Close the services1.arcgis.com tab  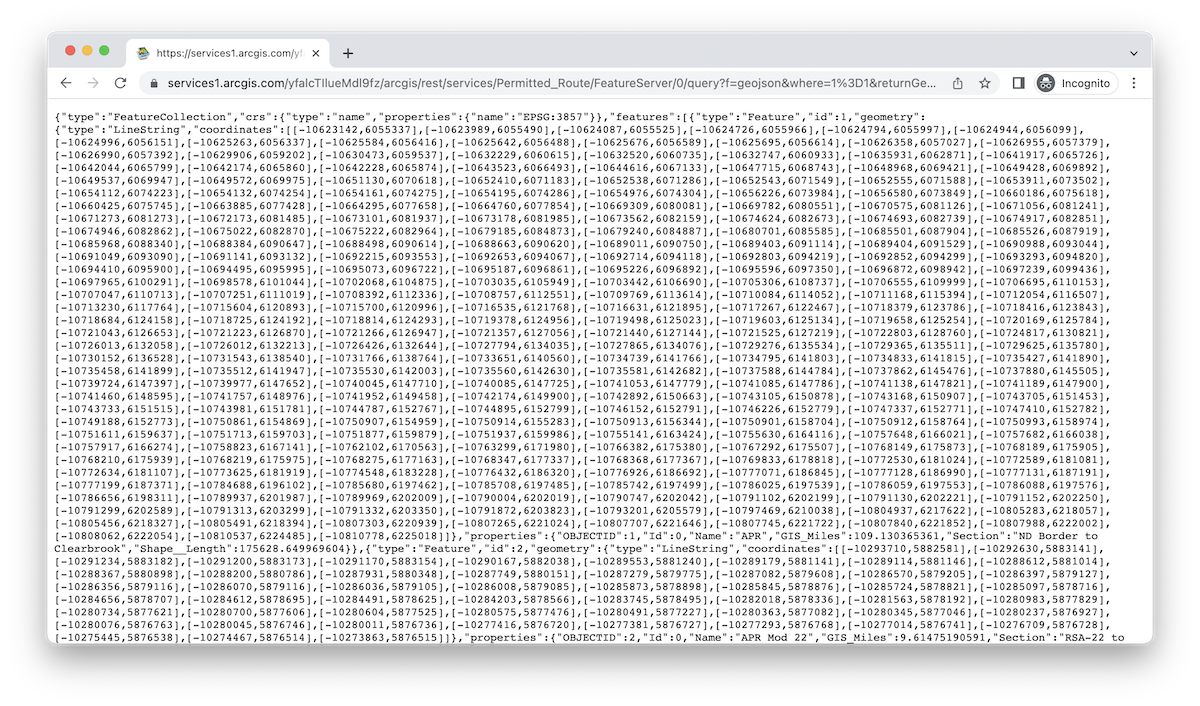(315, 53)
